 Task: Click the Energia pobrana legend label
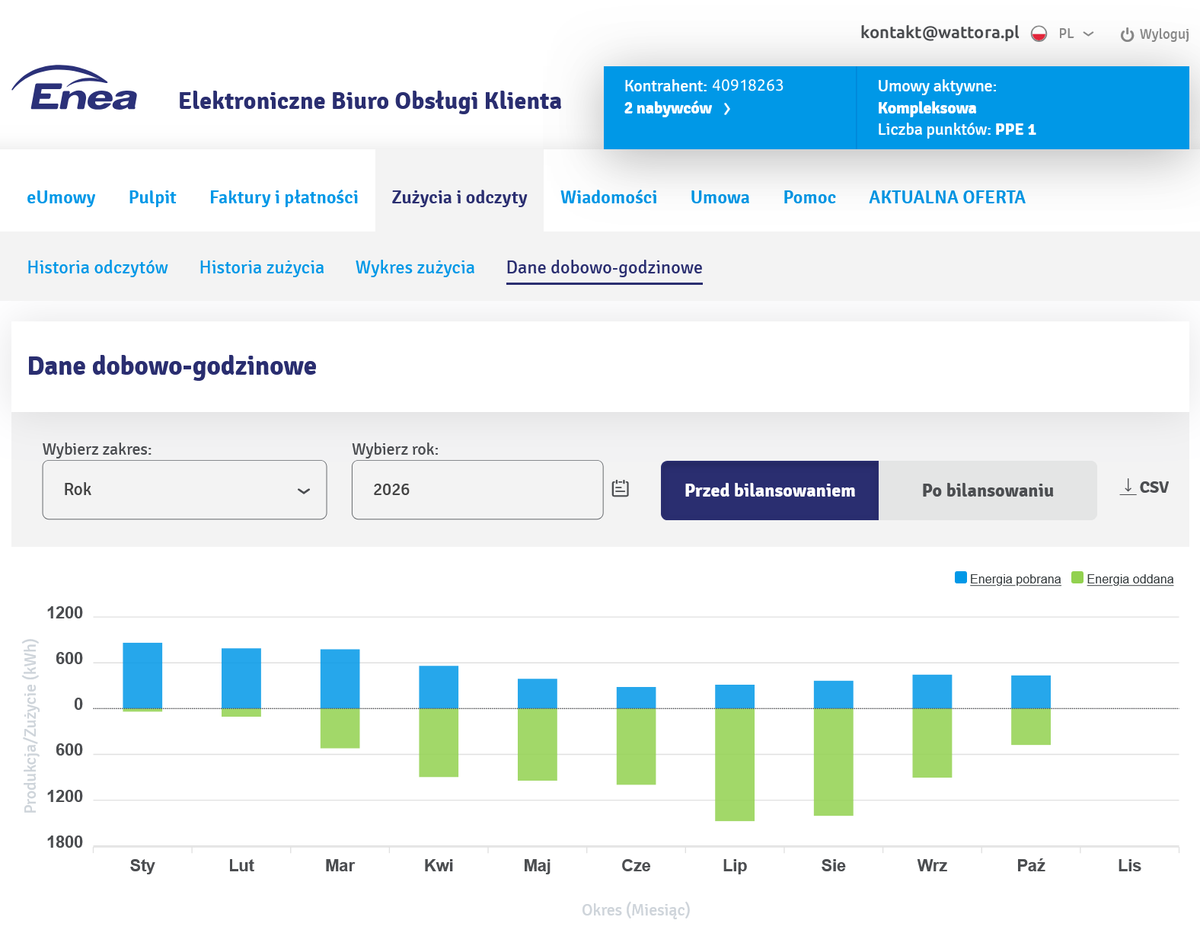click(1015, 579)
